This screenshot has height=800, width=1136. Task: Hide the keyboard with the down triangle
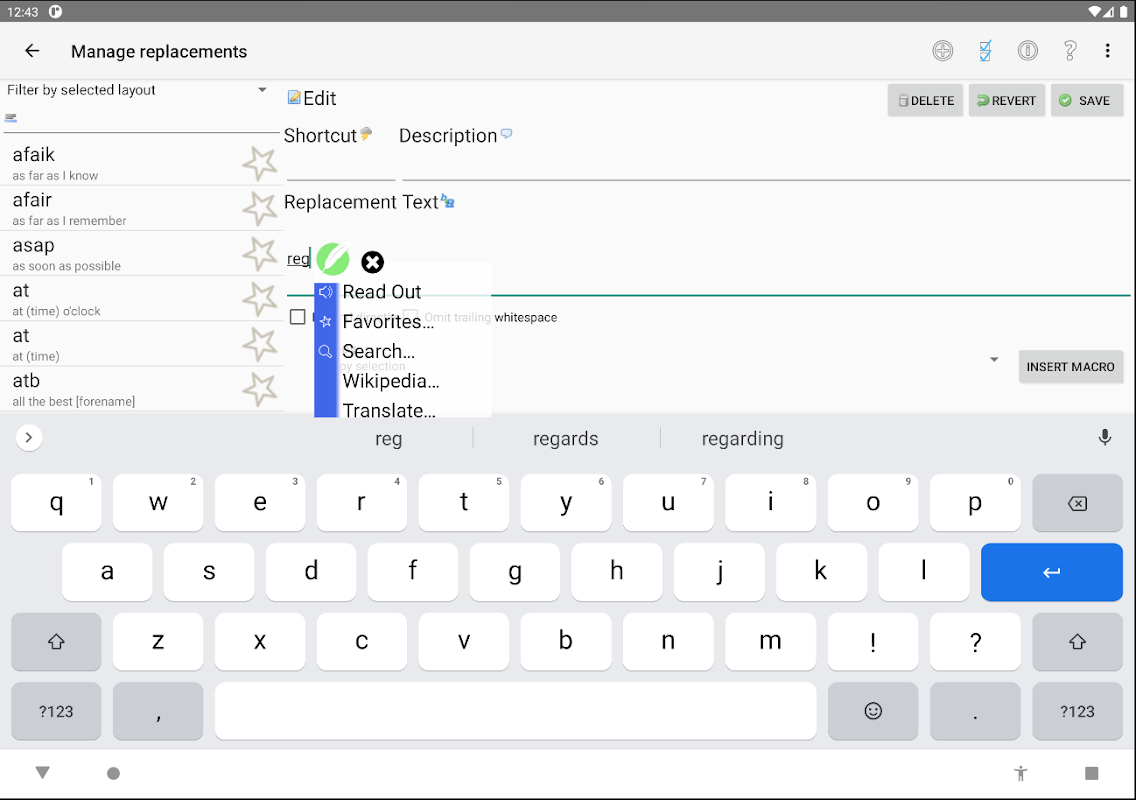(43, 773)
